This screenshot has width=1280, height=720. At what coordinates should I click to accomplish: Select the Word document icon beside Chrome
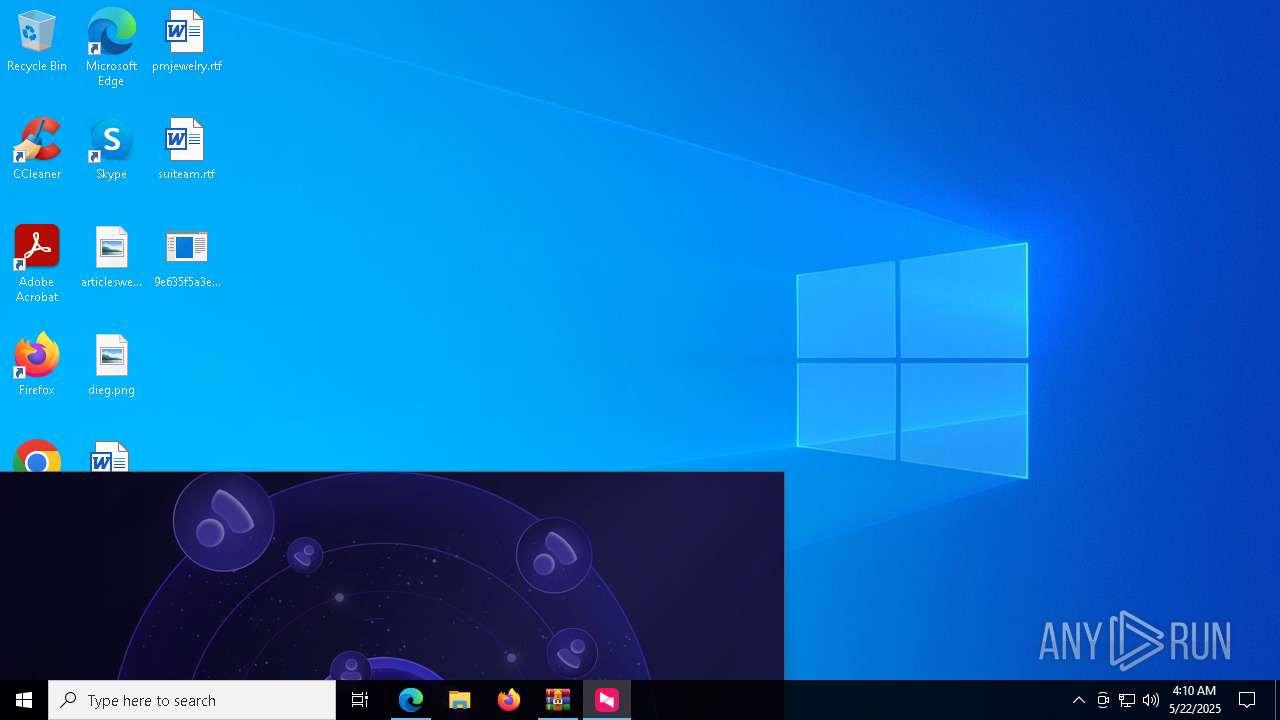tap(110, 456)
